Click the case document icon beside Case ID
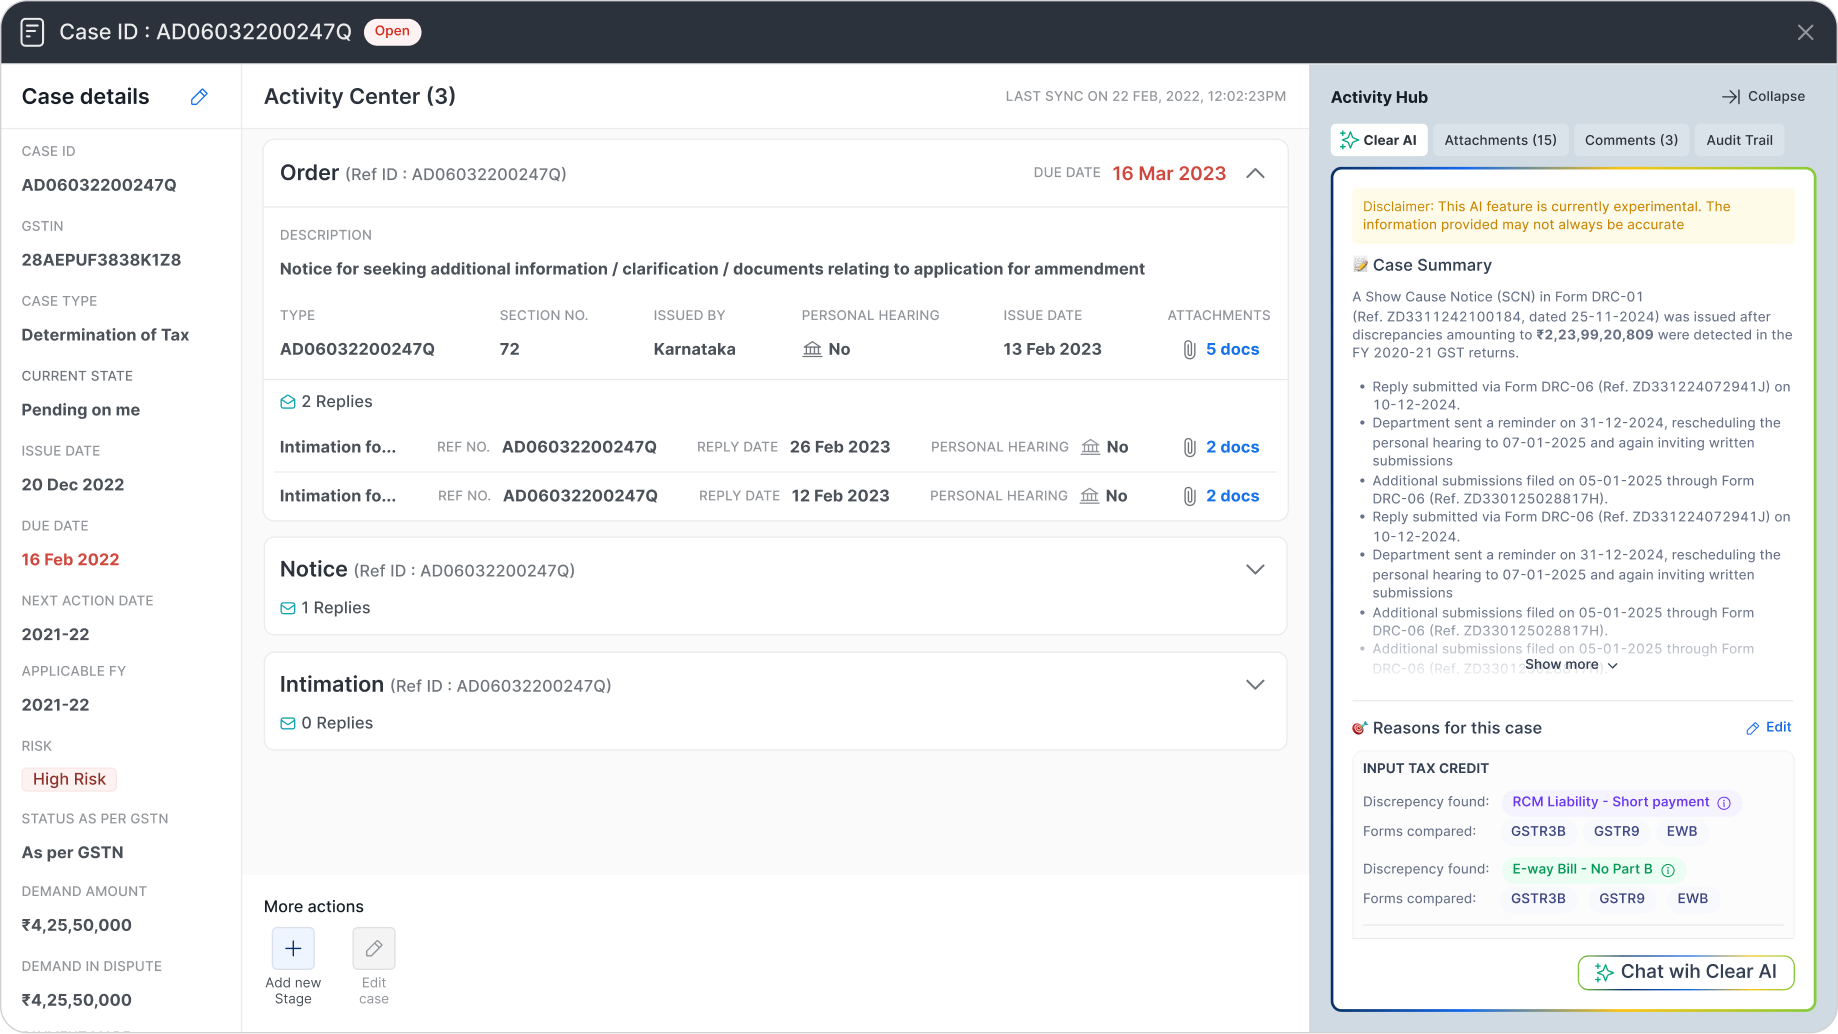This screenshot has height=1034, width=1838. (32, 32)
